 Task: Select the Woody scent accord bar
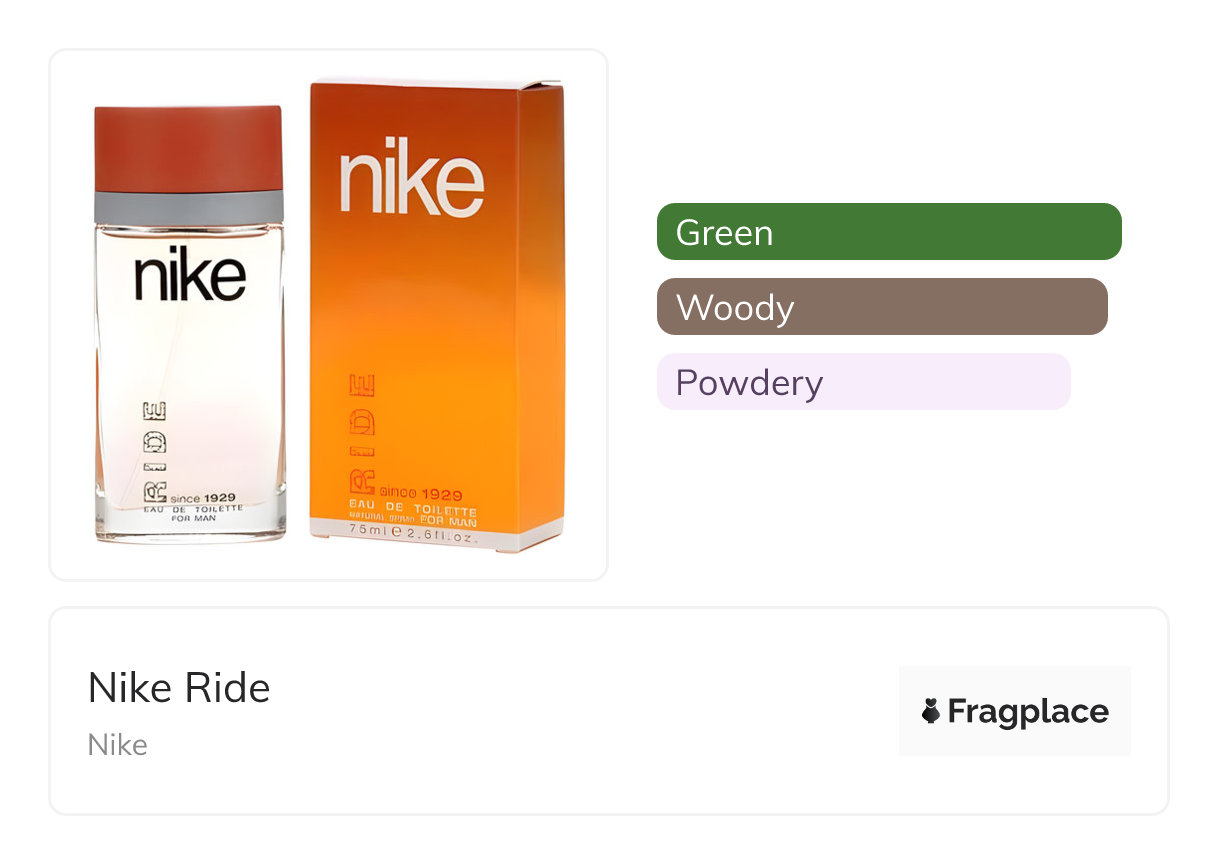[x=881, y=307]
